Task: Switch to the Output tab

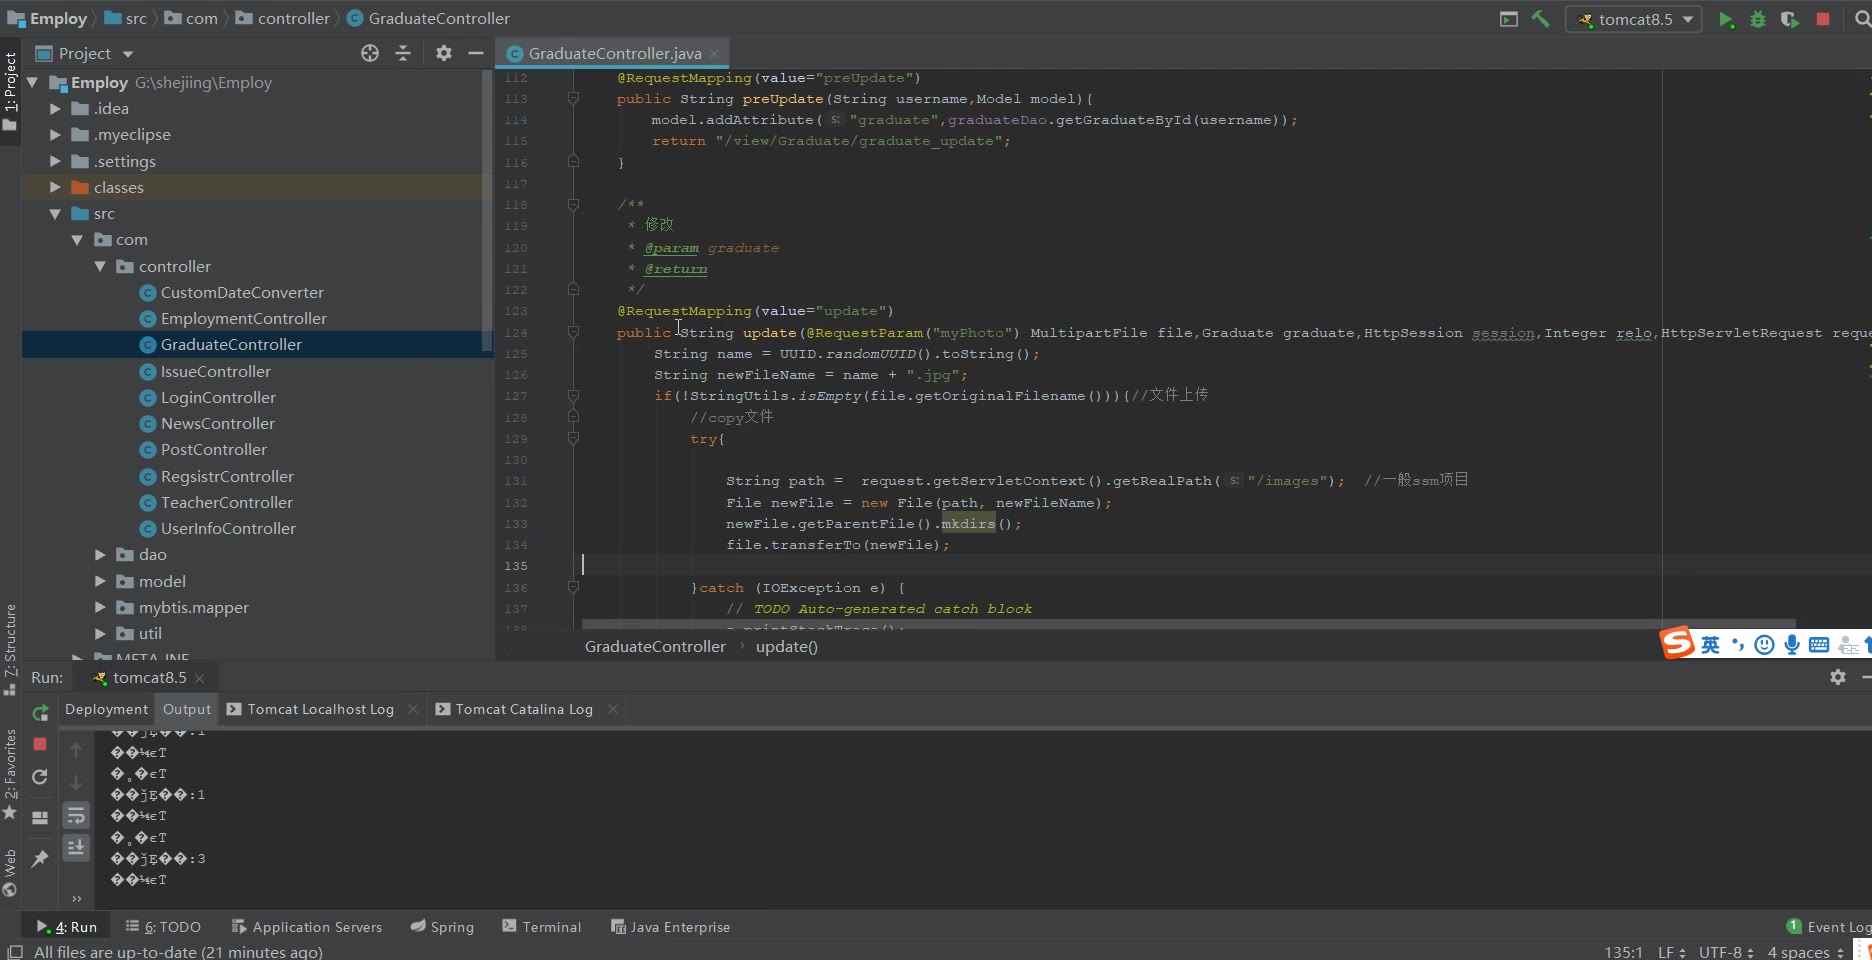Action: pyautogui.click(x=187, y=709)
